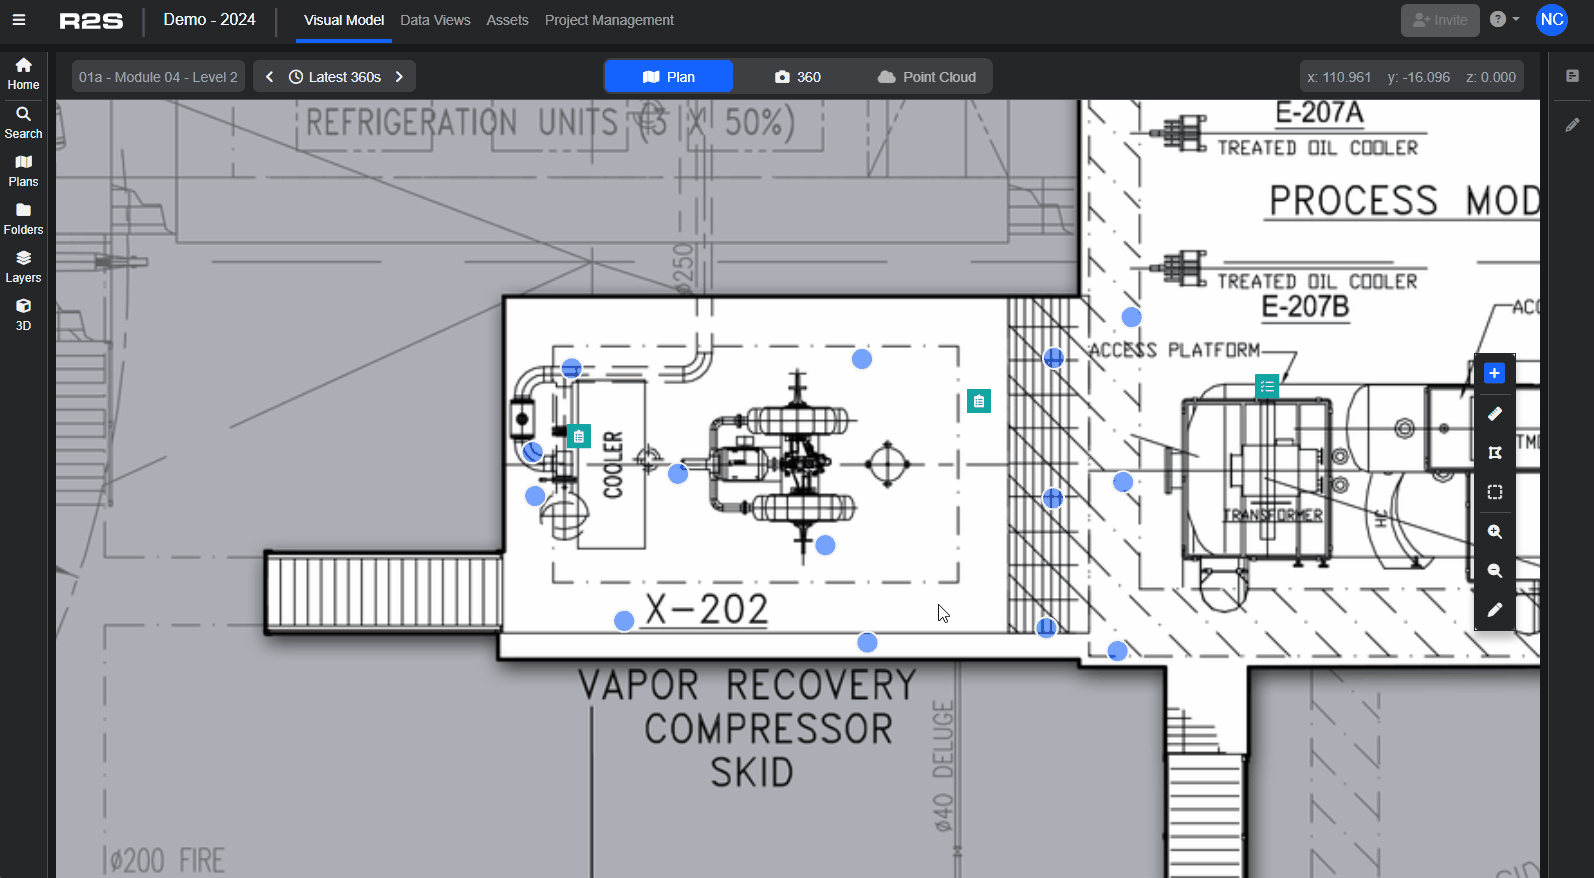1594x878 pixels.
Task: Open 360 marker at top of dashed skid outline
Action: tap(862, 359)
